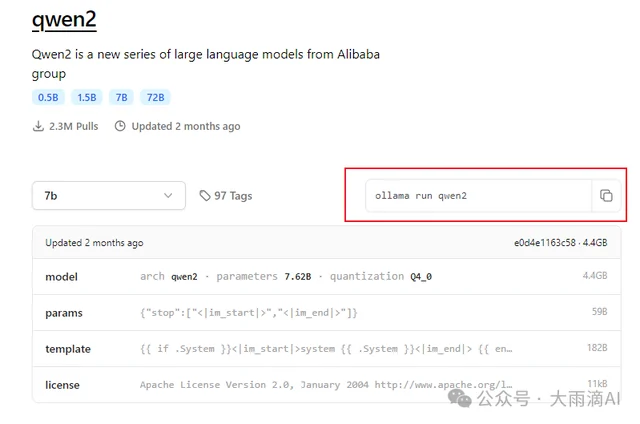
Task: Select the 0.5B size tag
Action: click(x=48, y=98)
